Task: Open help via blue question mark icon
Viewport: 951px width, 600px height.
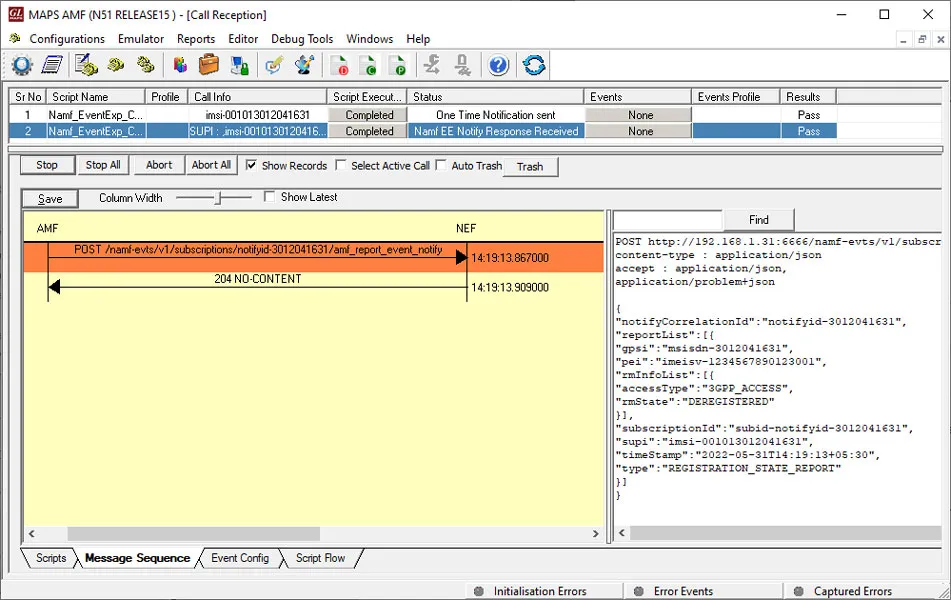Action: [x=499, y=65]
